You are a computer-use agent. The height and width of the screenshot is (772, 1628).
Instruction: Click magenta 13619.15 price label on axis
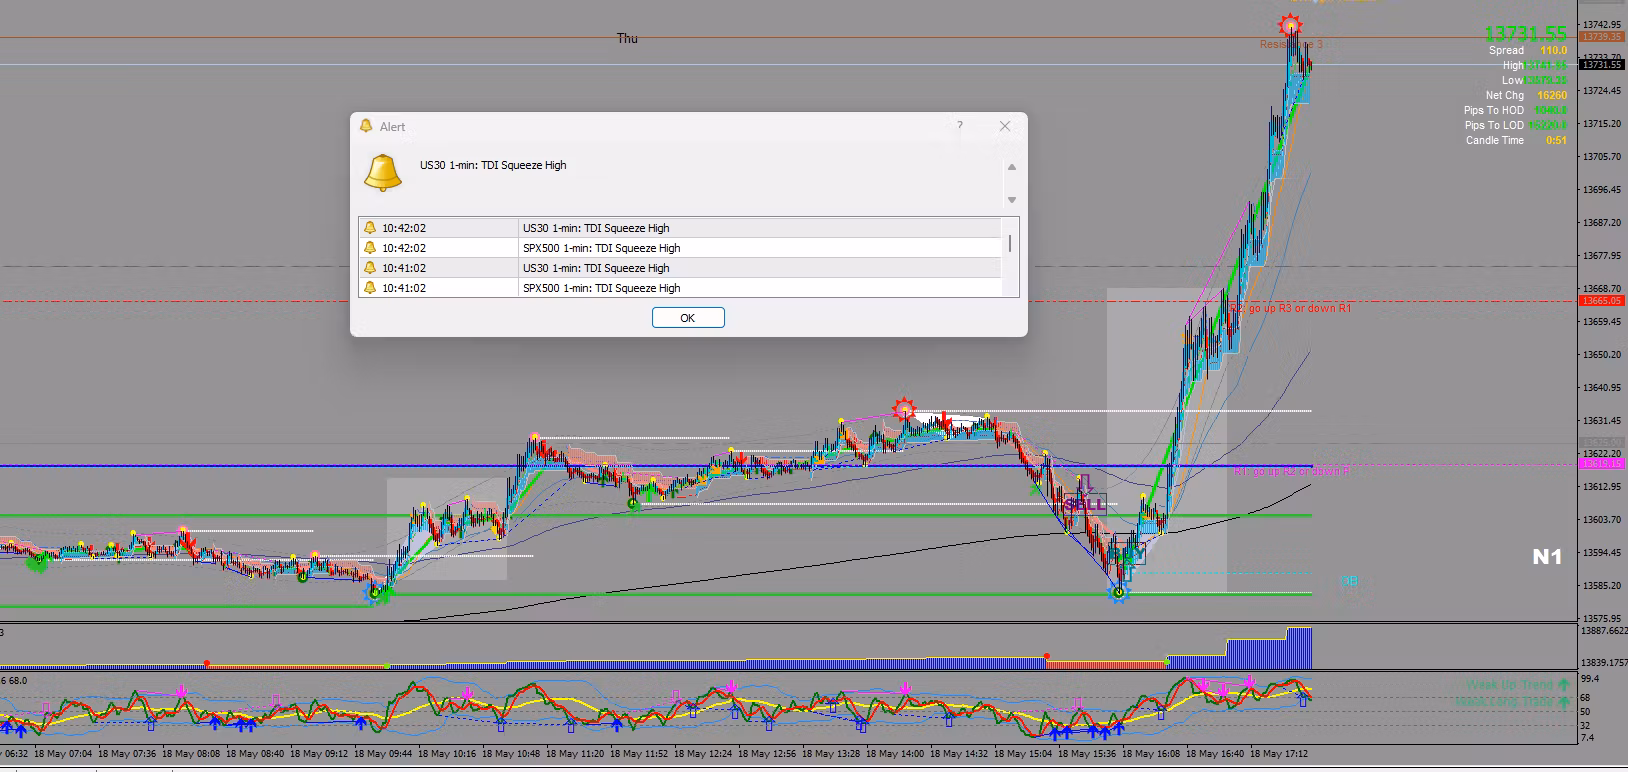[1601, 464]
